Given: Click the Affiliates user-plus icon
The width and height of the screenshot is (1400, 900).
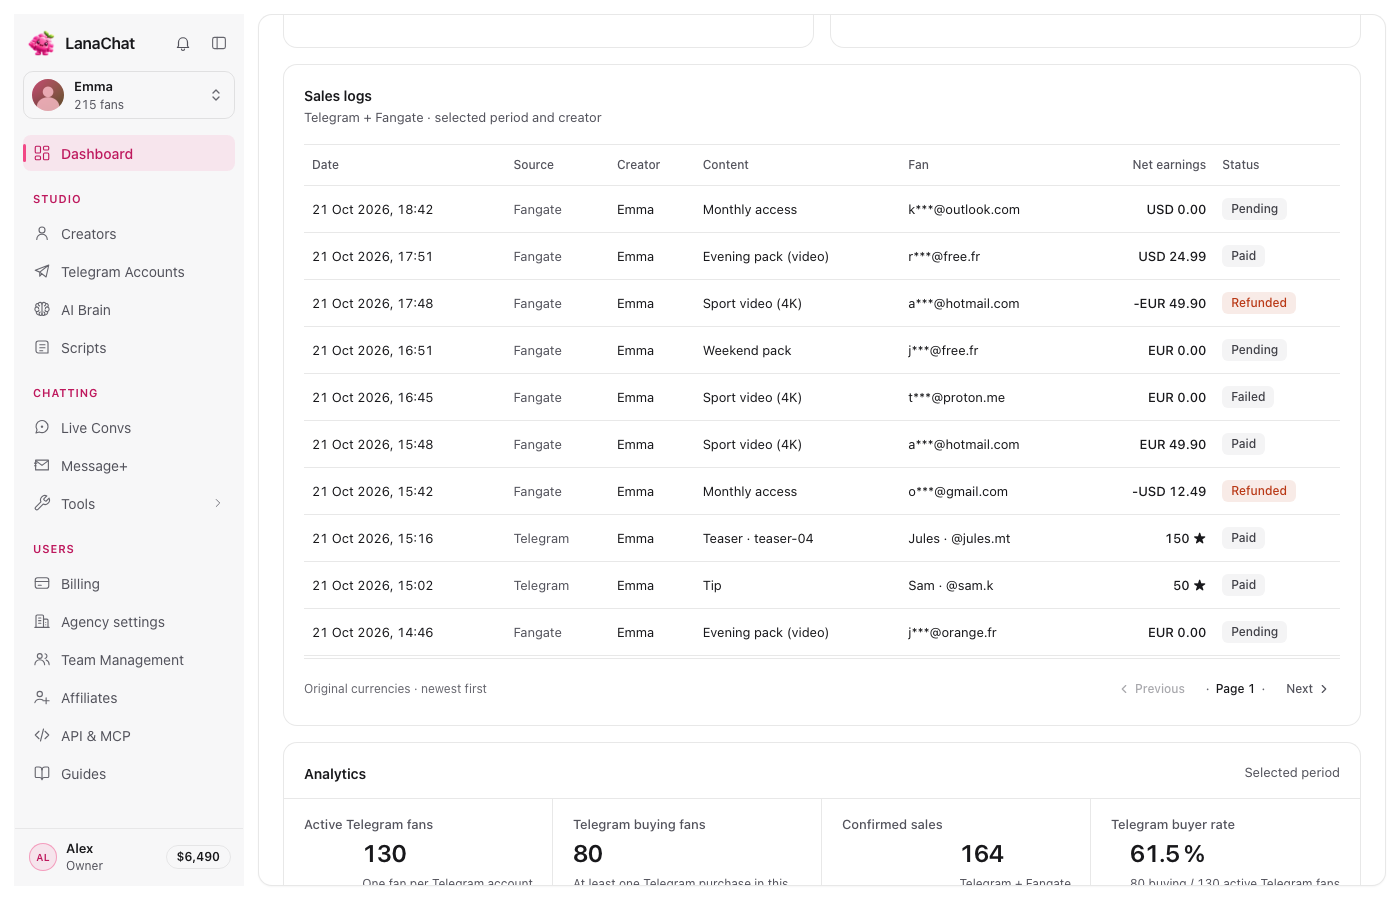Looking at the screenshot, I should click(x=42, y=697).
